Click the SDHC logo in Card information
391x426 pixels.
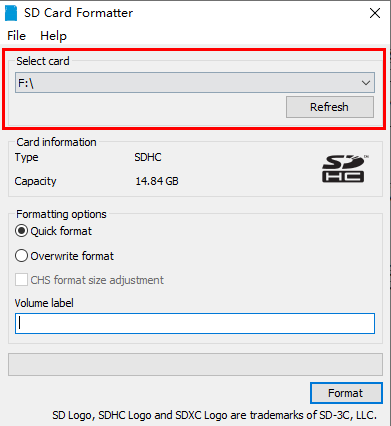tap(344, 169)
